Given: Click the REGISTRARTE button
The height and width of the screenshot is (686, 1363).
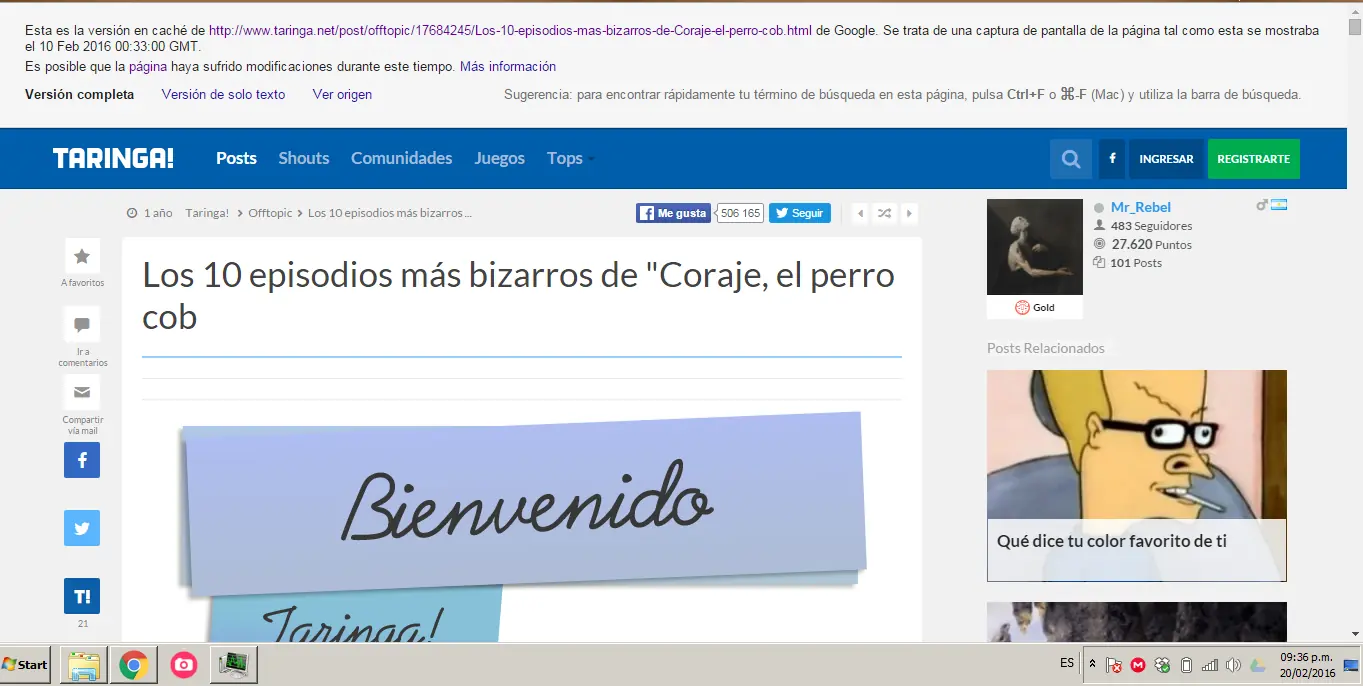Looking at the screenshot, I should pyautogui.click(x=1253, y=159).
